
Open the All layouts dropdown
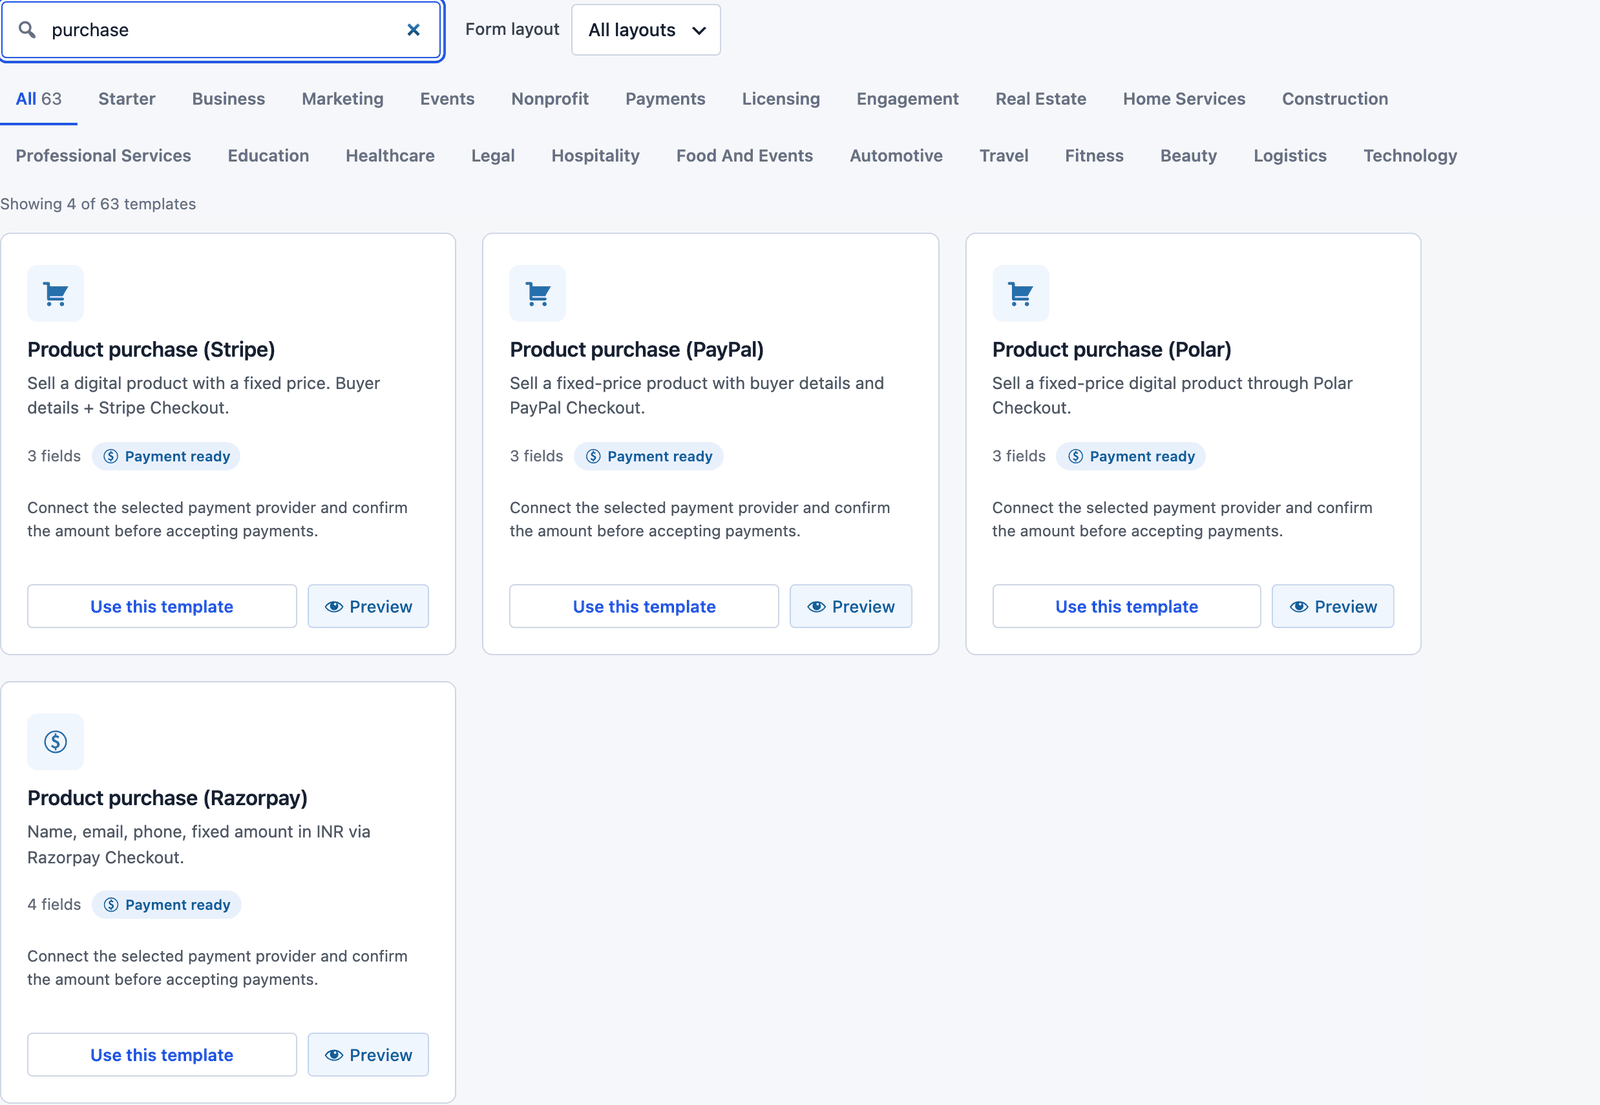click(x=646, y=30)
